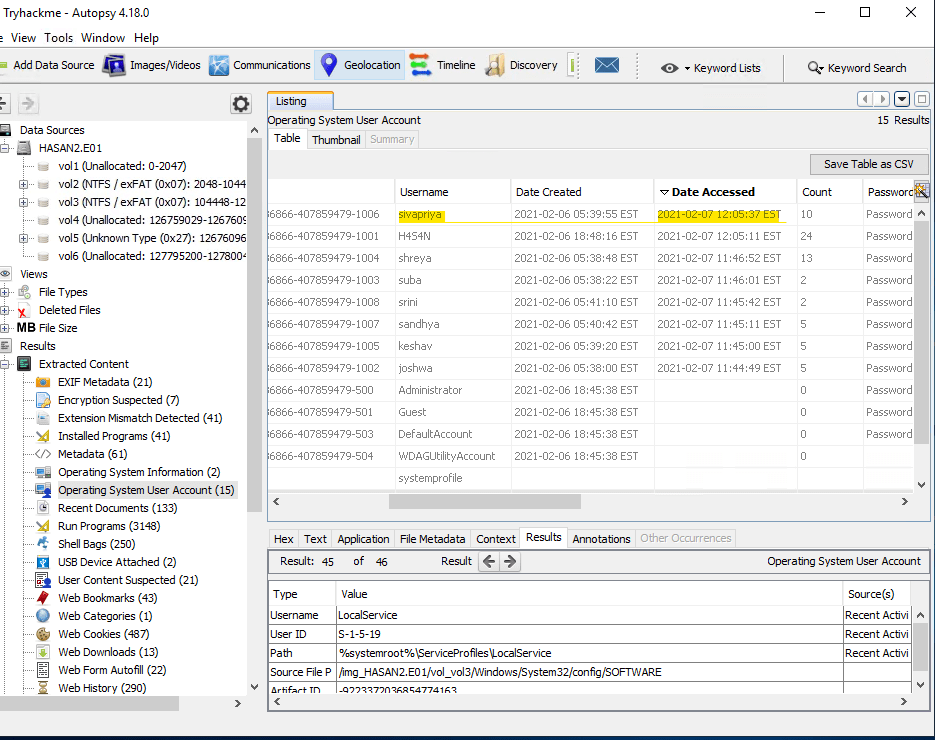935x740 pixels.
Task: Click the Images/Videos toolbar button
Action: (152, 65)
